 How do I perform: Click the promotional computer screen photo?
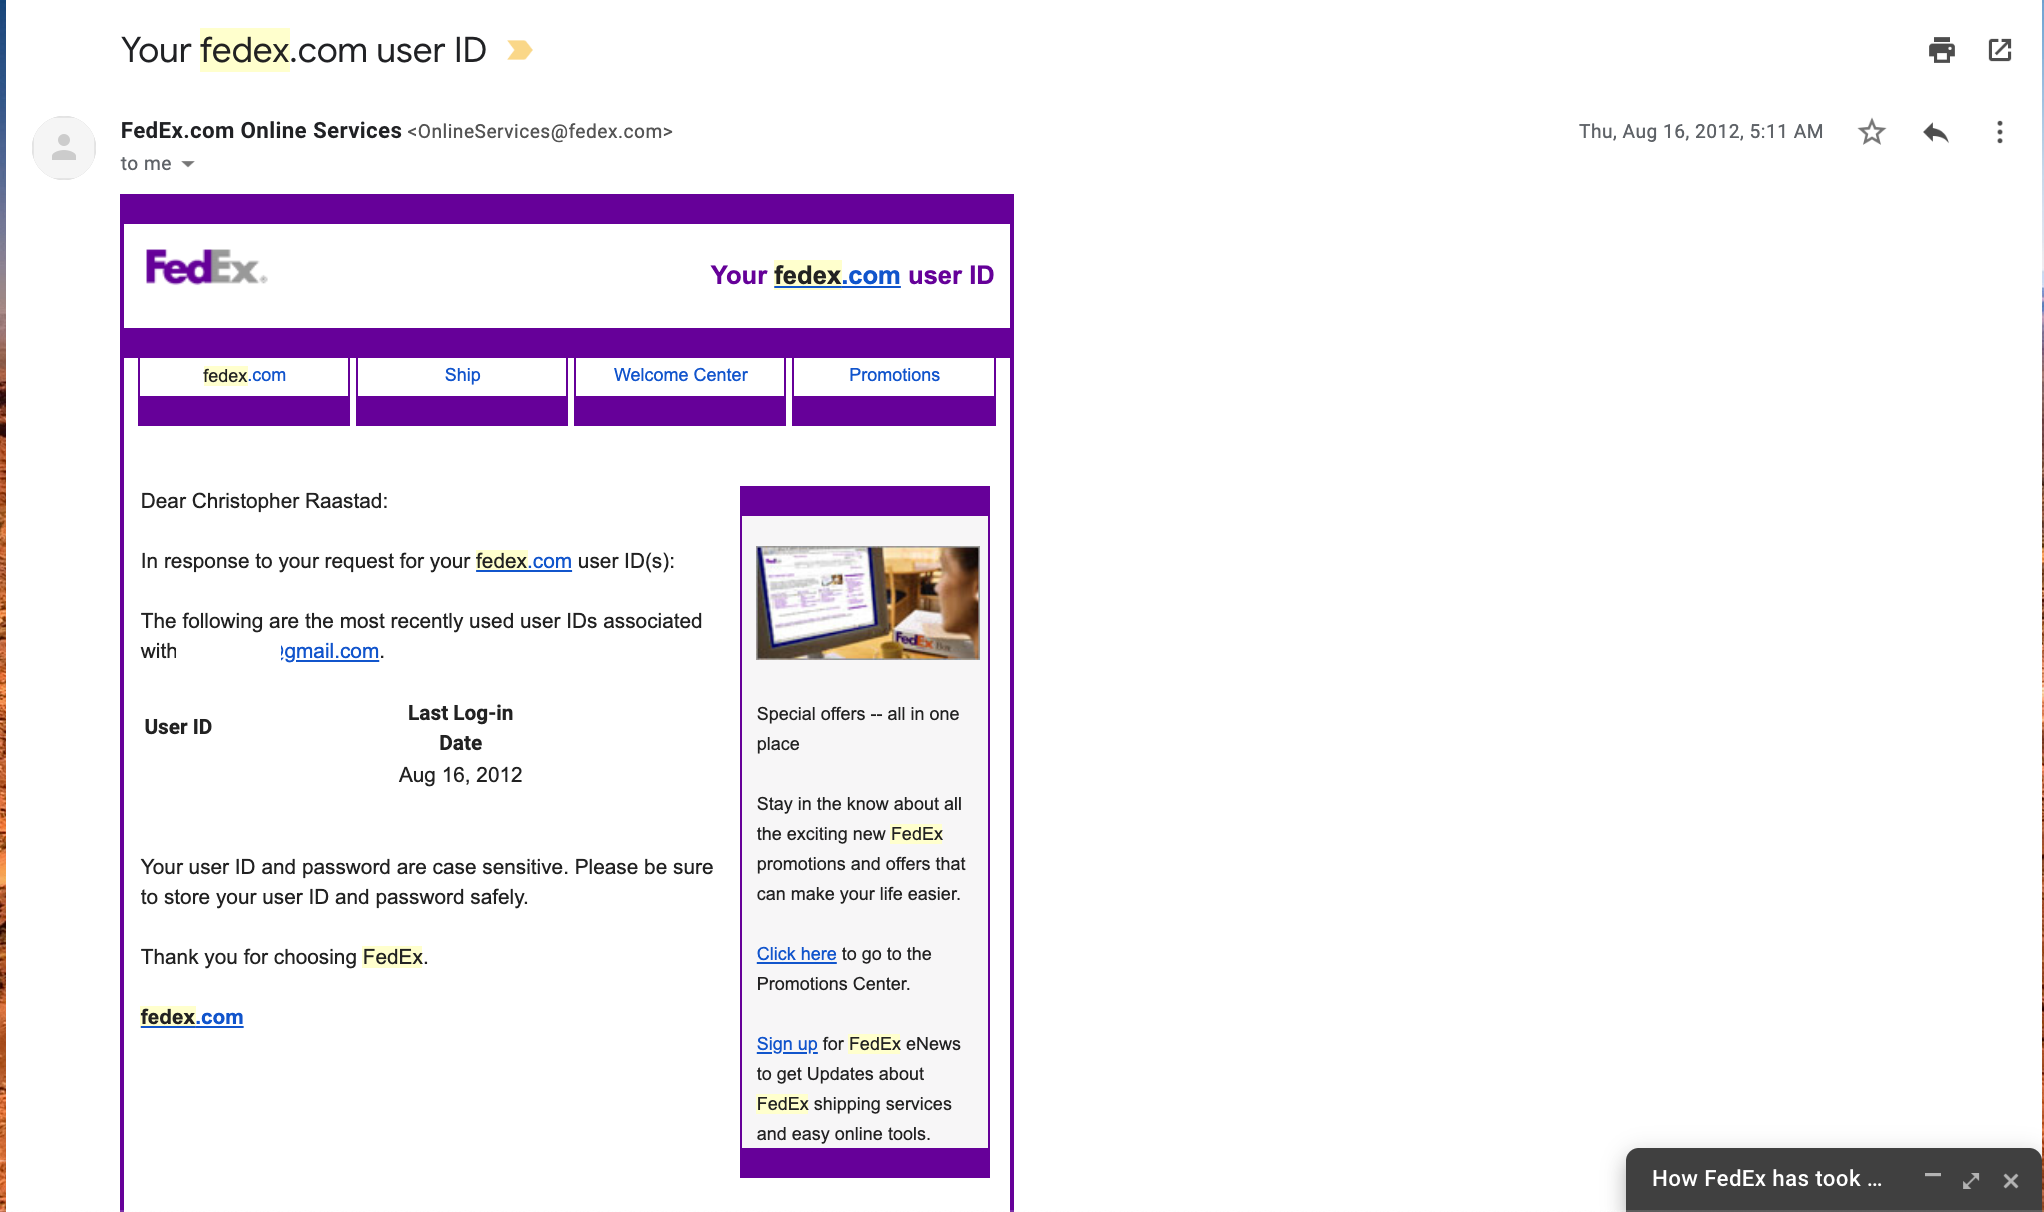(x=868, y=602)
